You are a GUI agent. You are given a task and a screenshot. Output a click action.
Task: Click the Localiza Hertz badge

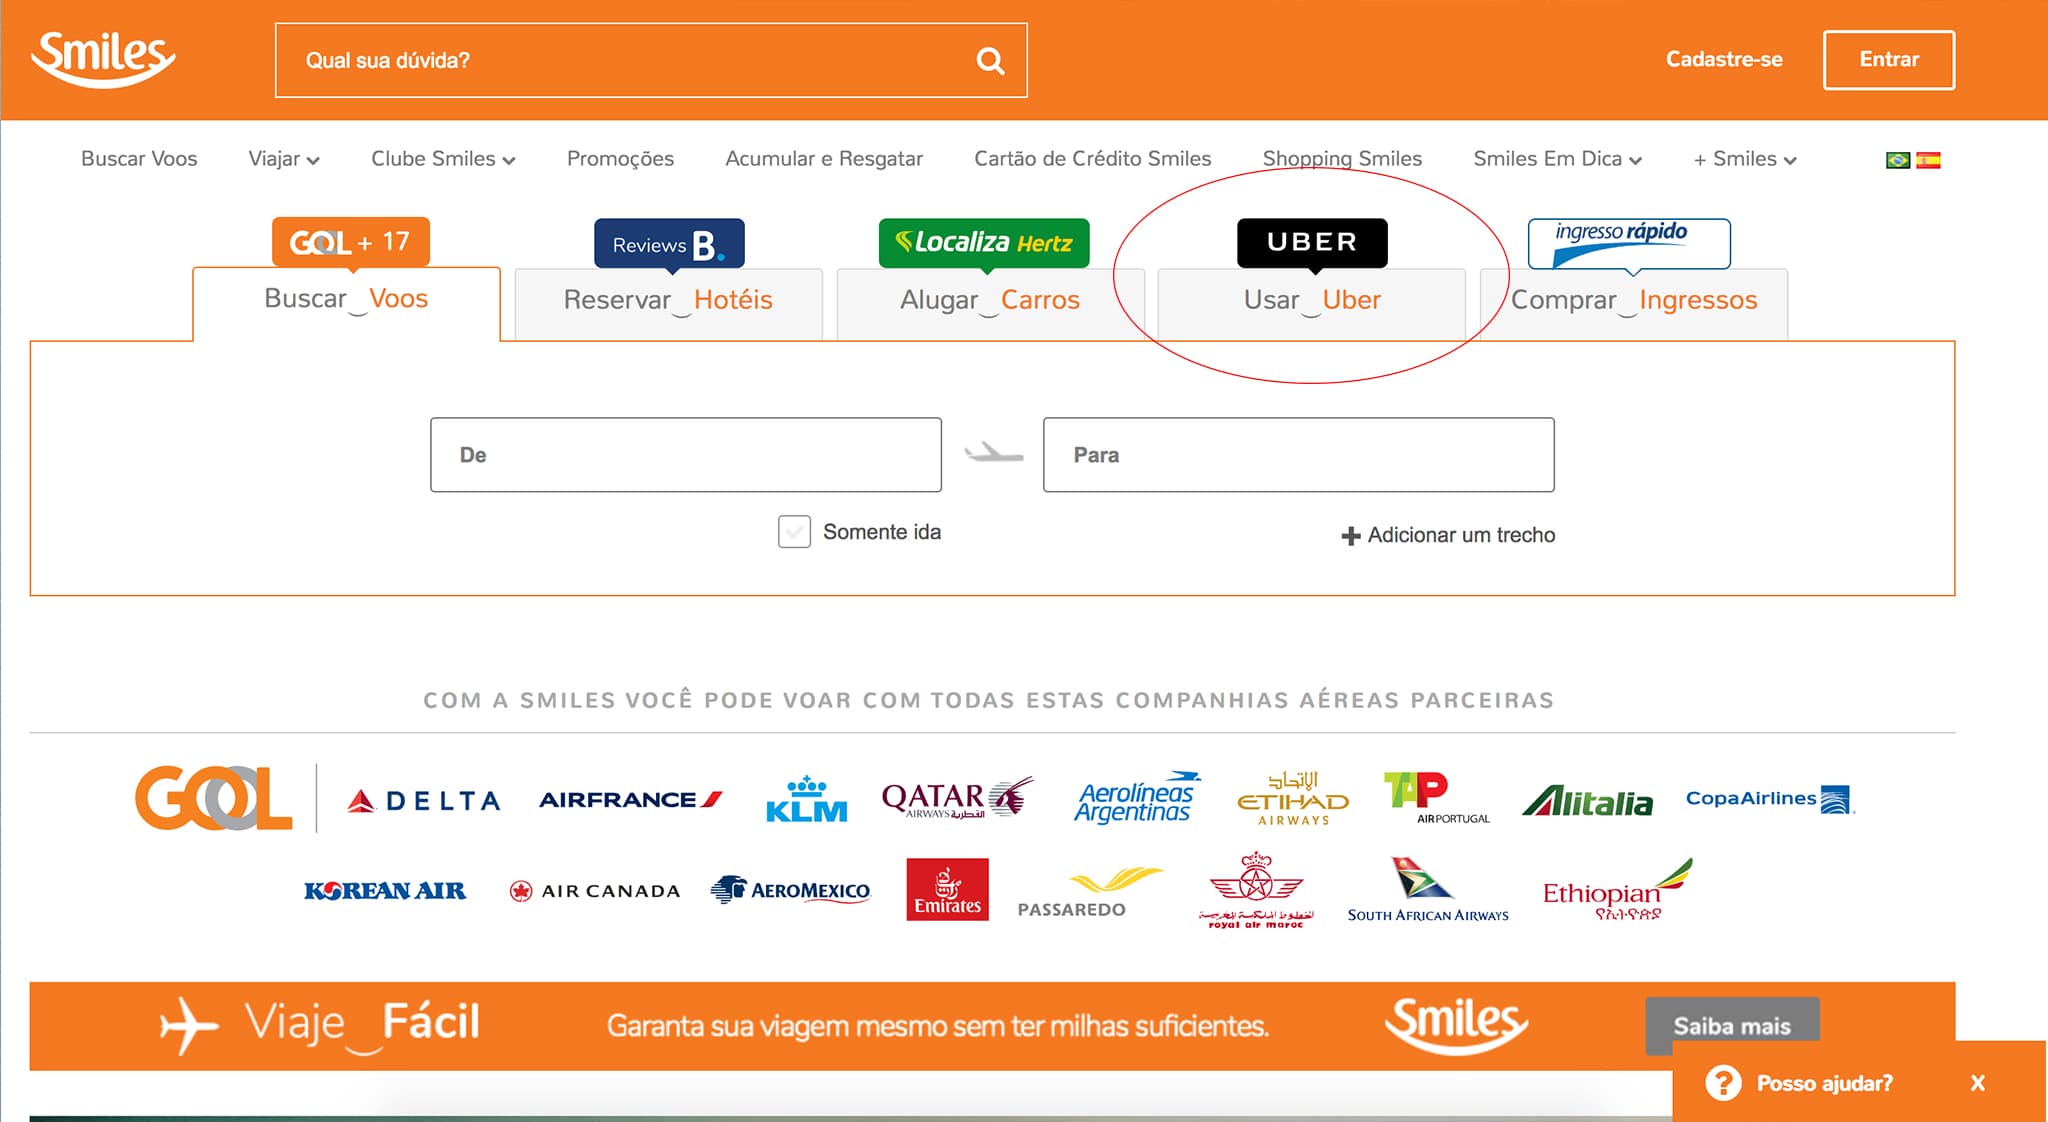tap(984, 243)
